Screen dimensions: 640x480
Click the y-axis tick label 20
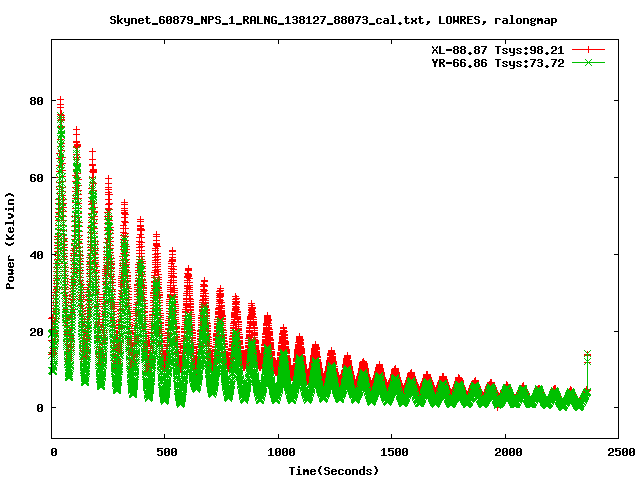coord(36,332)
